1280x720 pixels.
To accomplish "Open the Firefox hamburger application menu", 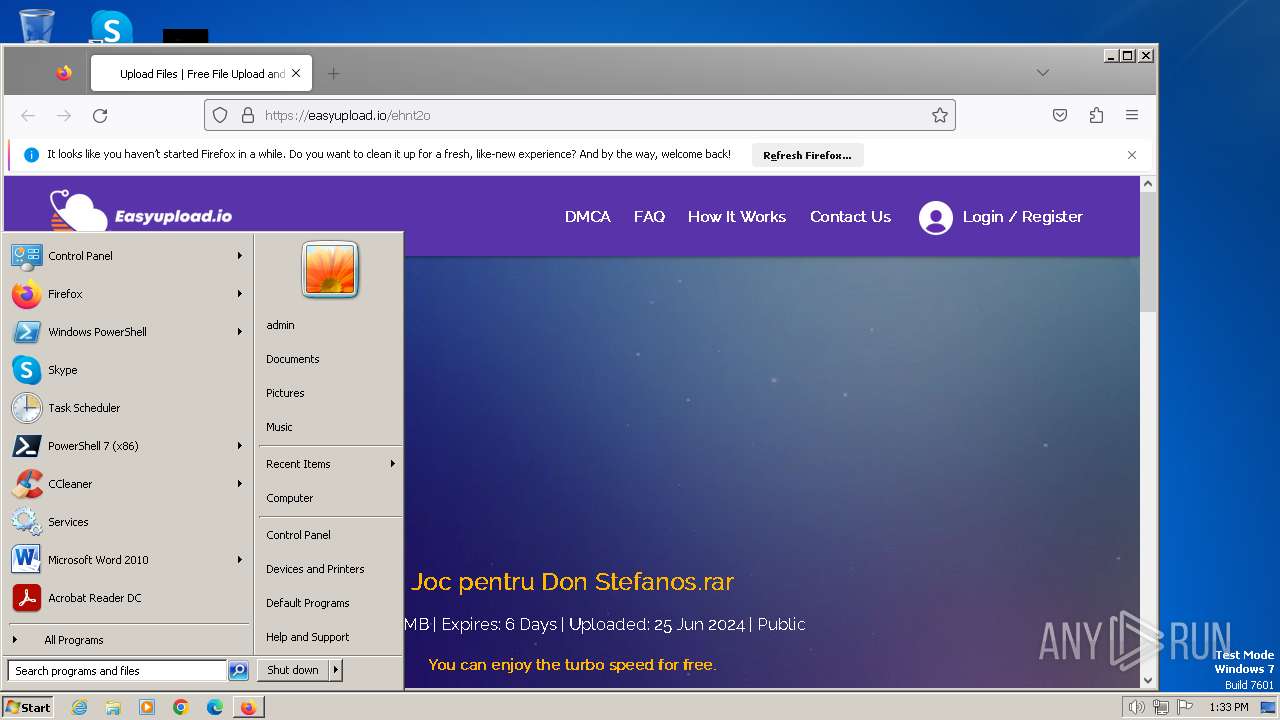I will [1132, 115].
